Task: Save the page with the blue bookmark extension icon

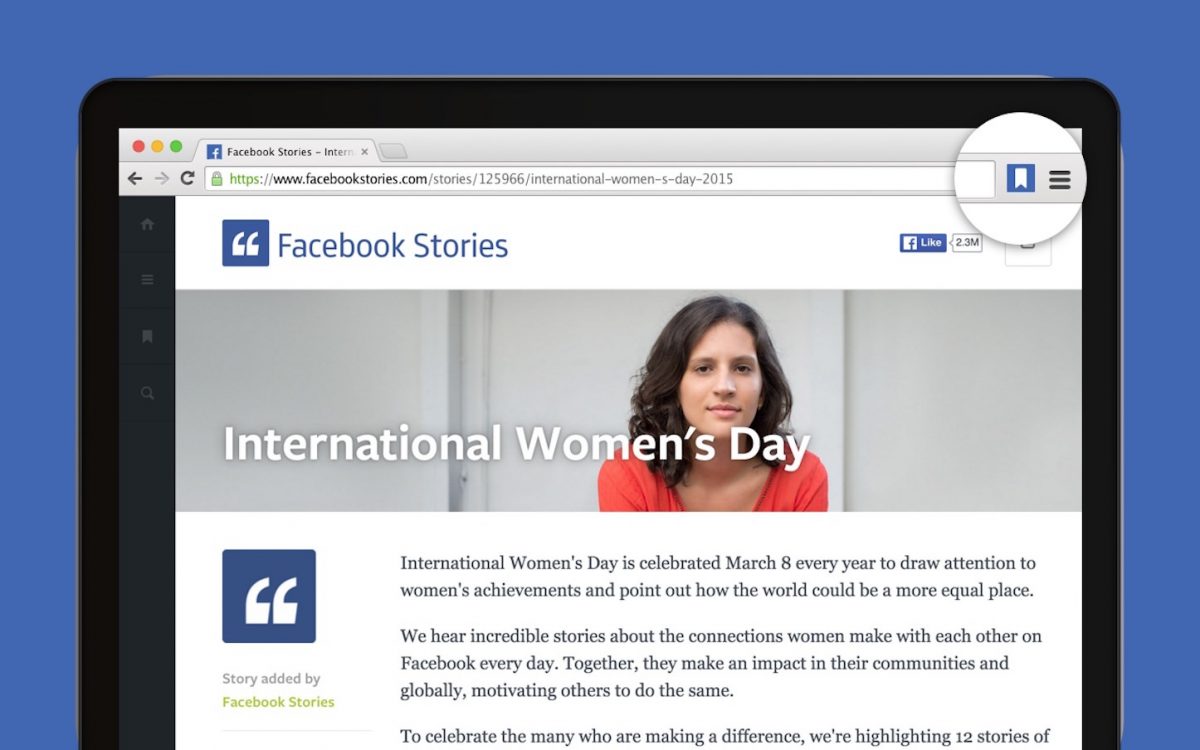Action: click(1021, 179)
